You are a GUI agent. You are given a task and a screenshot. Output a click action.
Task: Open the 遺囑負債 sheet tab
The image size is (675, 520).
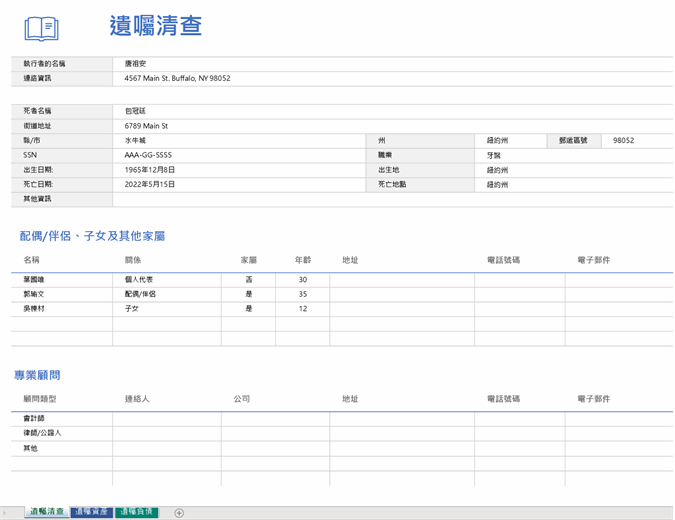click(136, 512)
